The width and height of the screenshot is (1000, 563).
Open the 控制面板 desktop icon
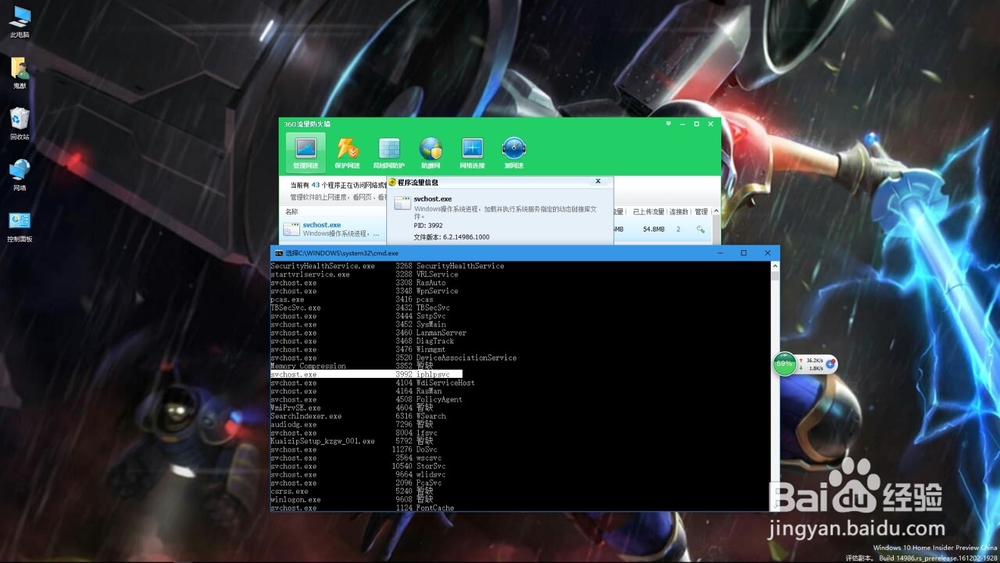pyautogui.click(x=20, y=226)
